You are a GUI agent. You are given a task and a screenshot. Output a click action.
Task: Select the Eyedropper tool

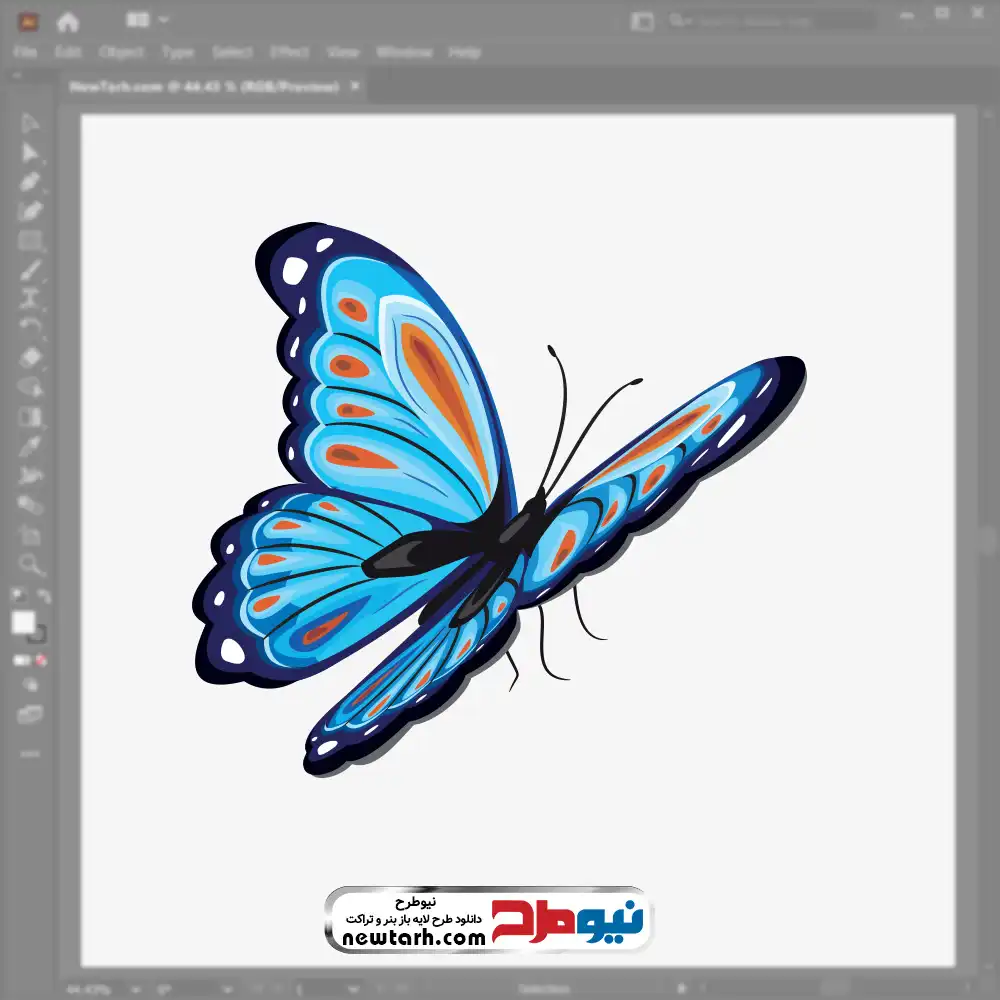[30, 445]
